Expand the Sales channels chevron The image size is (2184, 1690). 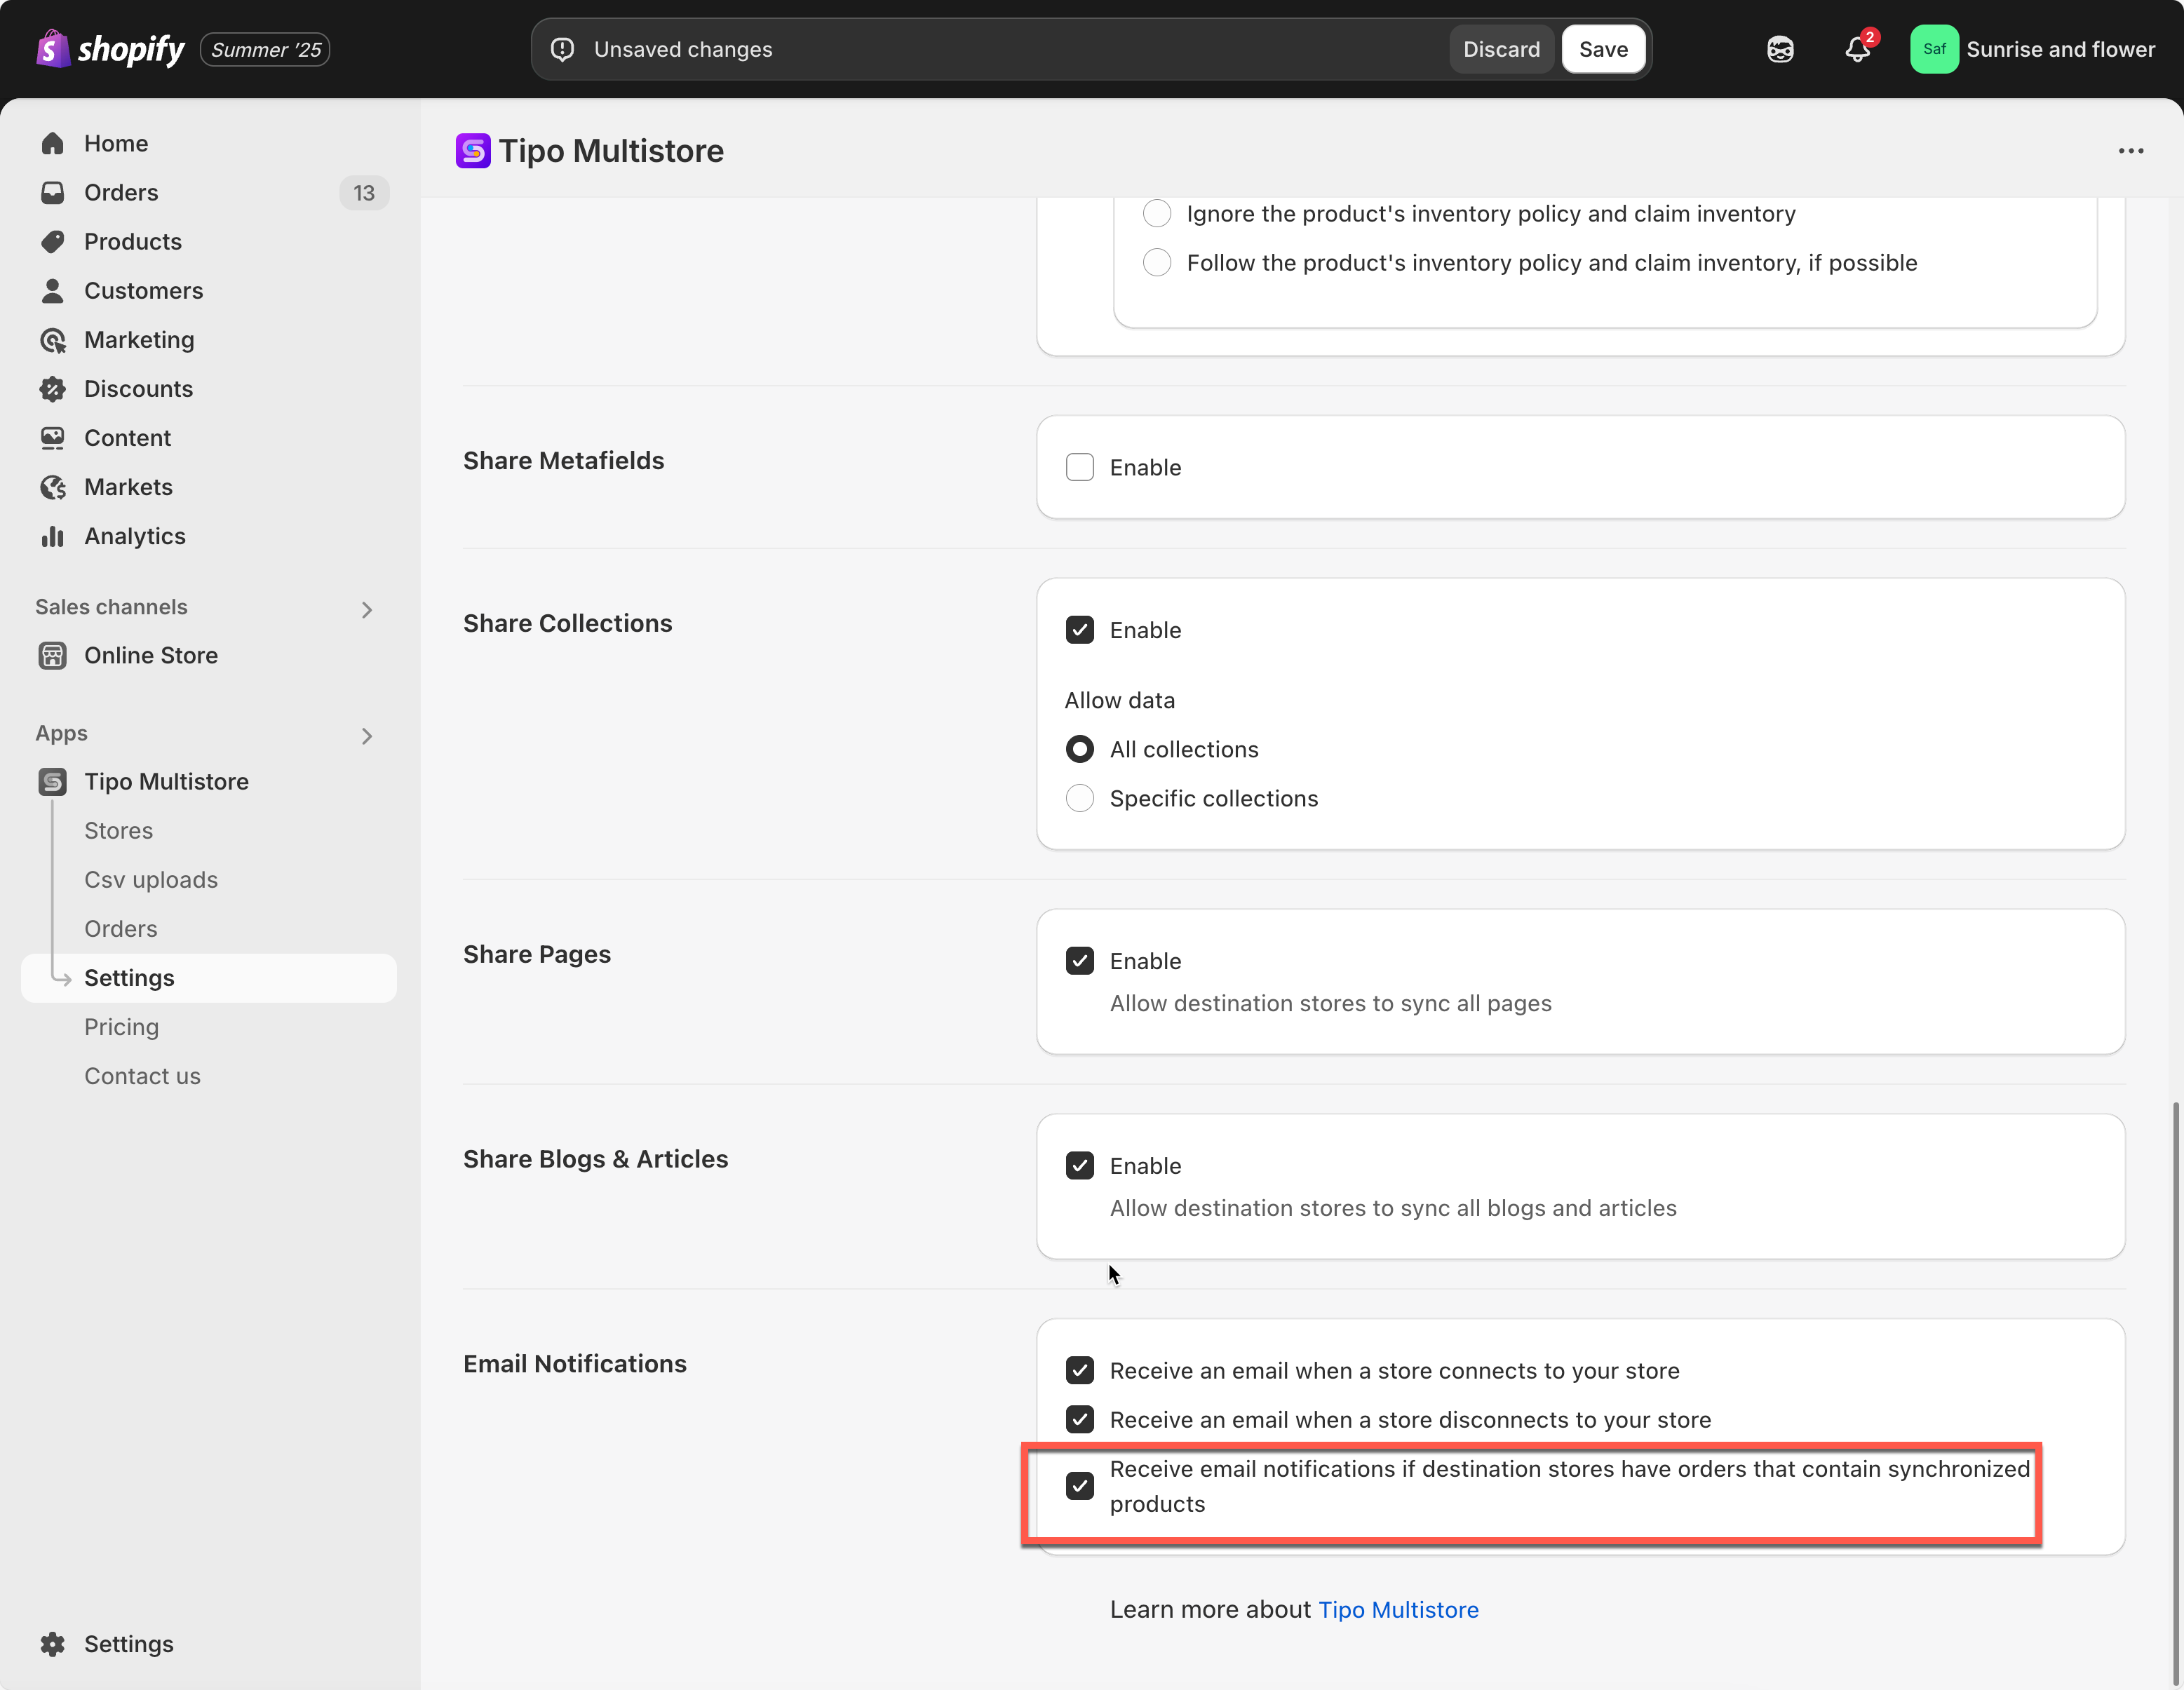coord(367,610)
